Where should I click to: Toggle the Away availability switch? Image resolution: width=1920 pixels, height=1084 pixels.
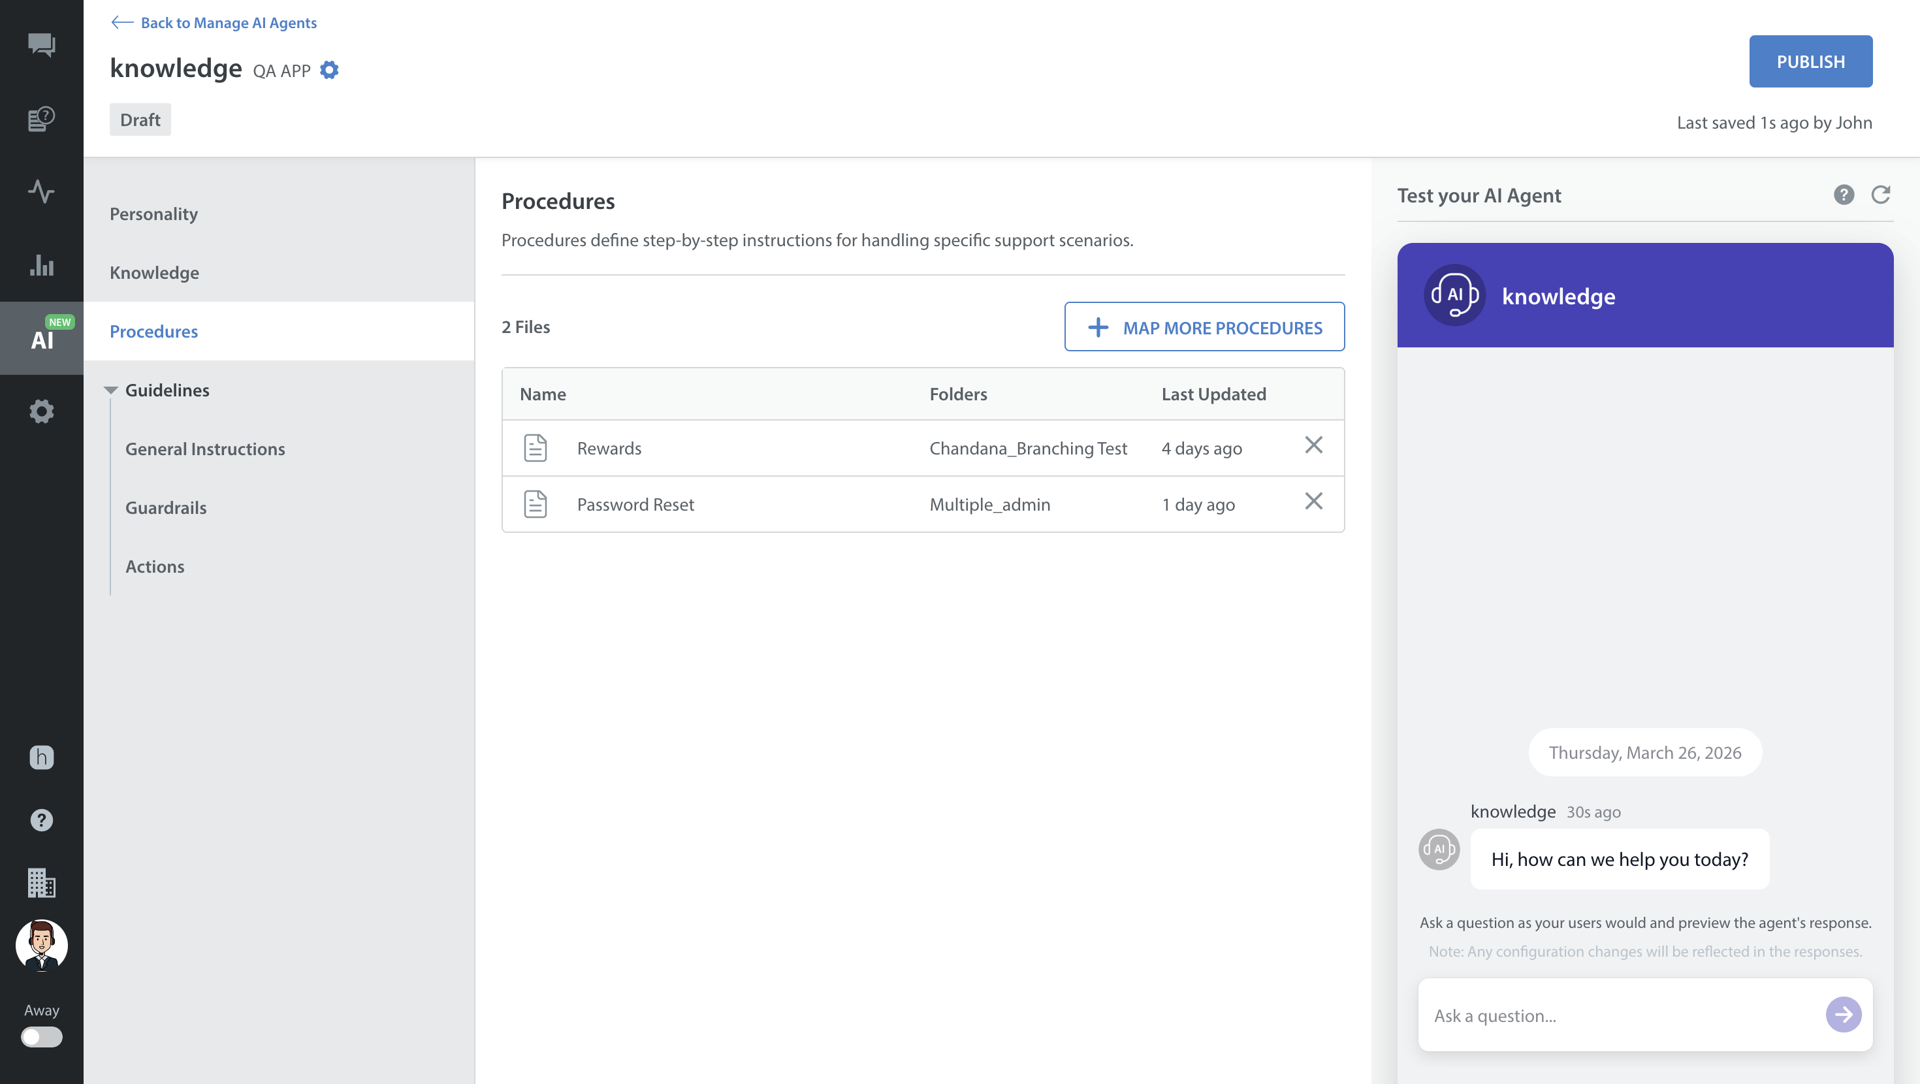(x=41, y=1037)
